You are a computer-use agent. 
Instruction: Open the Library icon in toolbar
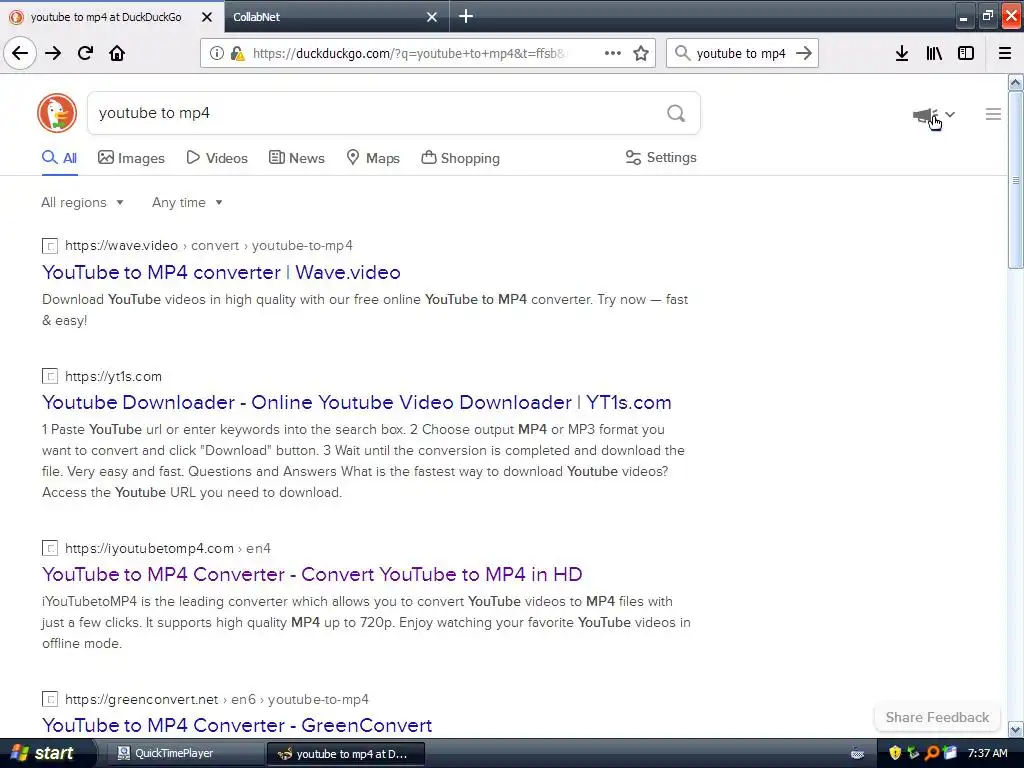(x=934, y=53)
